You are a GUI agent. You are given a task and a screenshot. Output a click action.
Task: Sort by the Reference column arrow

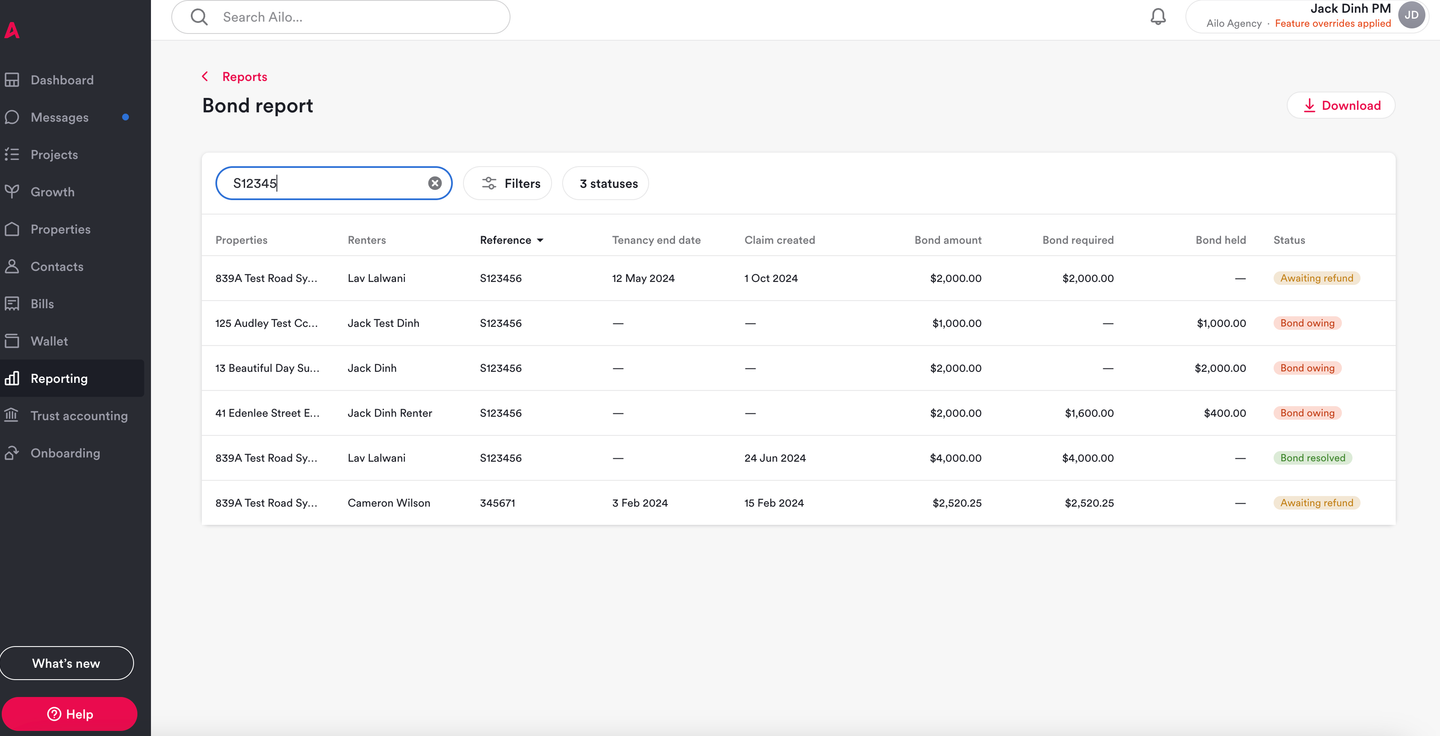tap(540, 241)
